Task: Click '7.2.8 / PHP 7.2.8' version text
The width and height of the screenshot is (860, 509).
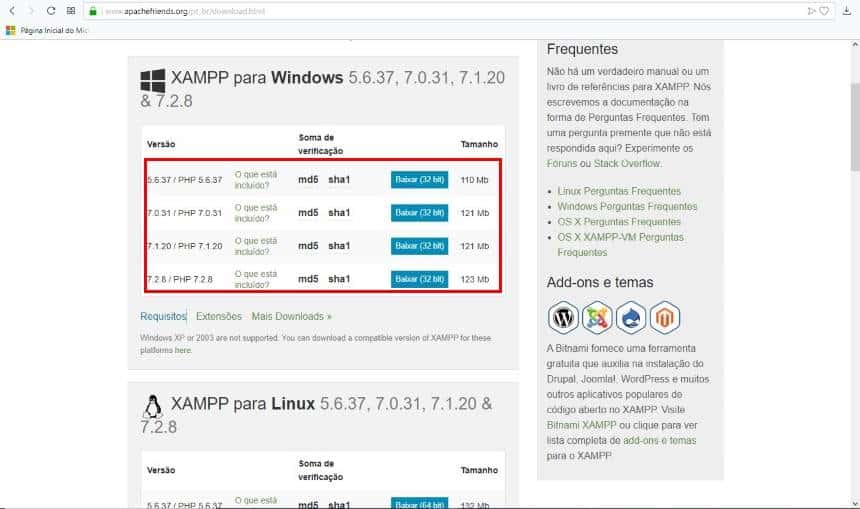Action: point(180,279)
